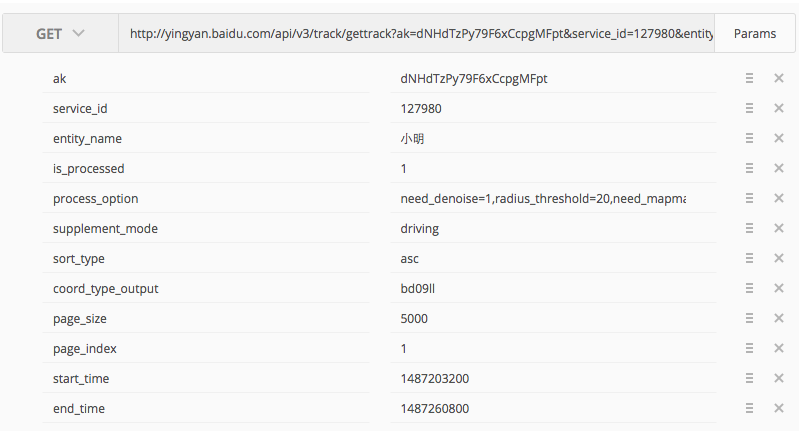Image resolution: width=799 pixels, height=431 pixels.
Task: Click the drag handle icon for is_processed
Action: click(749, 169)
